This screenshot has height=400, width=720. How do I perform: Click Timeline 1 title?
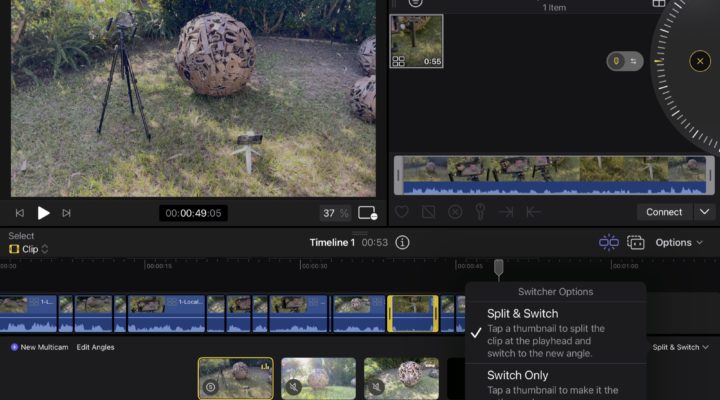point(332,242)
